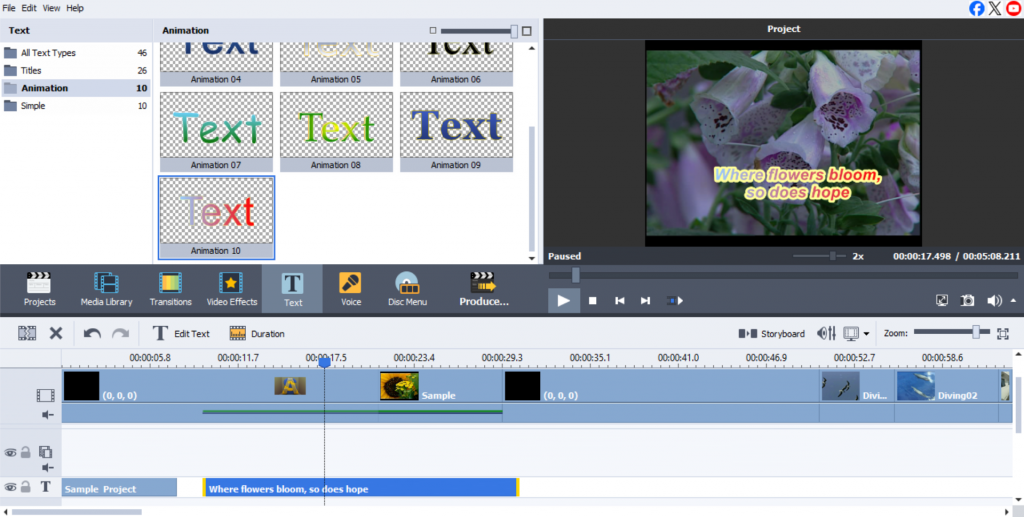Toggle visibility of the text track

point(10,487)
